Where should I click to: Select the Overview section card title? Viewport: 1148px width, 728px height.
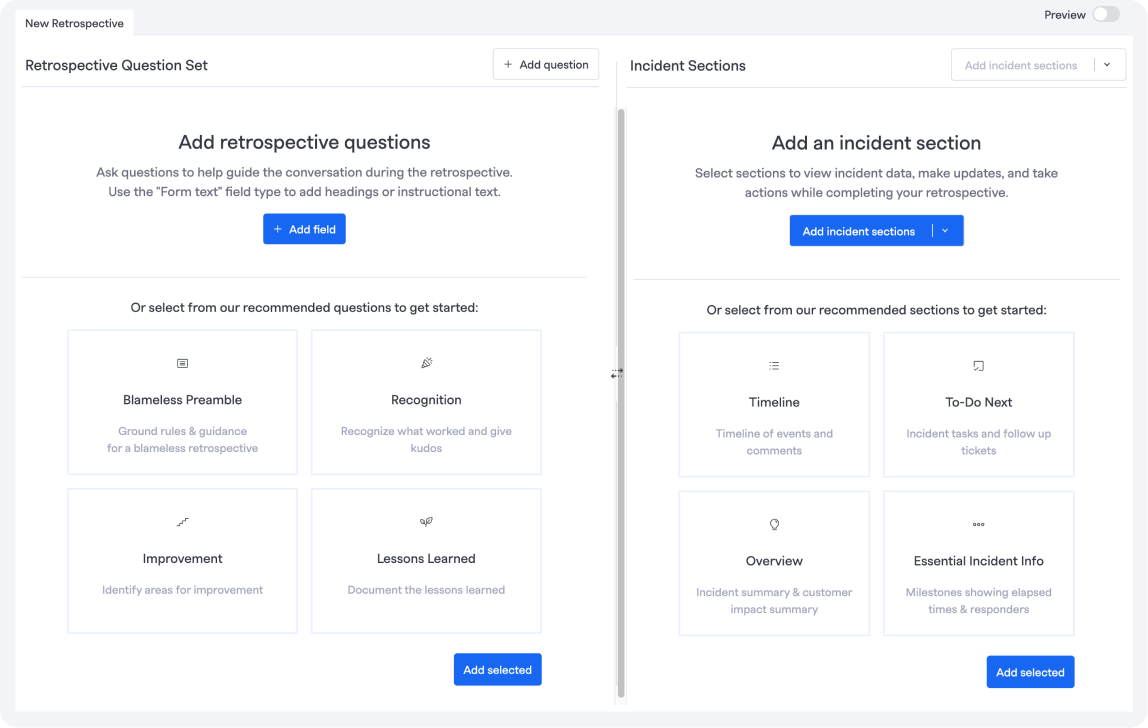click(774, 561)
